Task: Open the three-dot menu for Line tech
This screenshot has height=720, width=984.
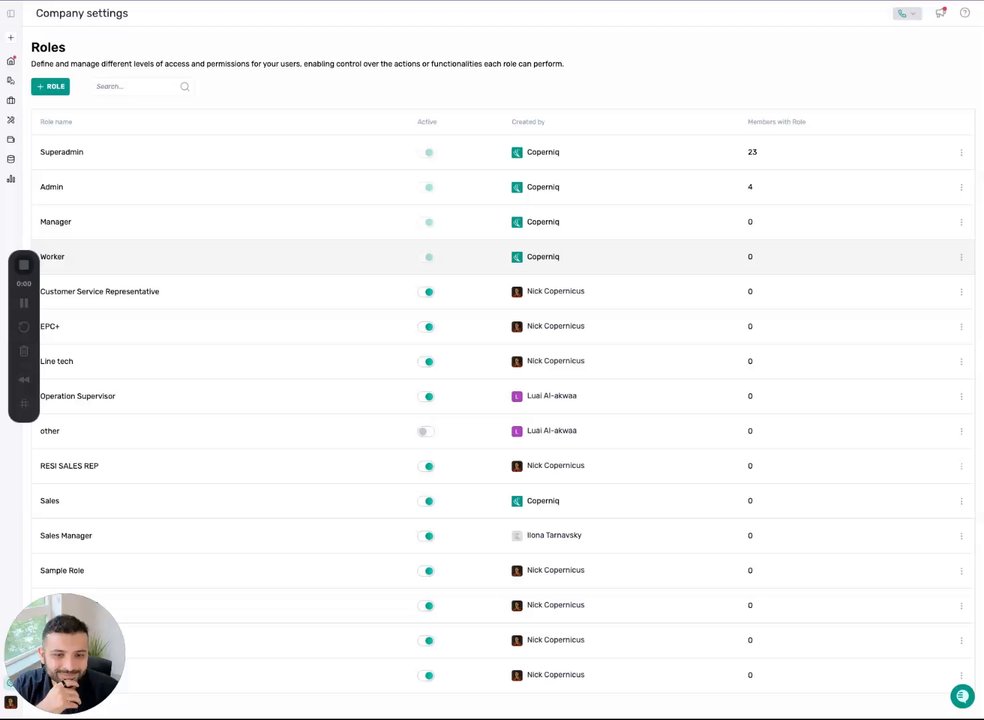Action: (x=961, y=362)
